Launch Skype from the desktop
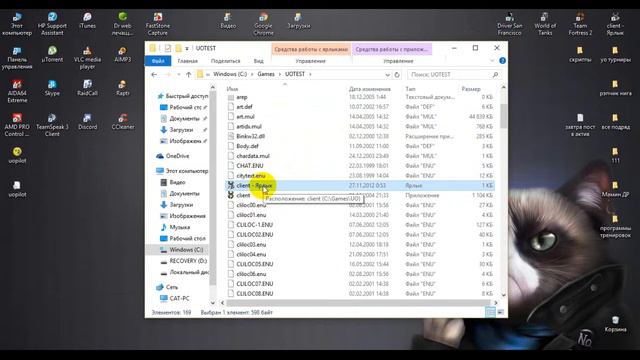 point(52,88)
